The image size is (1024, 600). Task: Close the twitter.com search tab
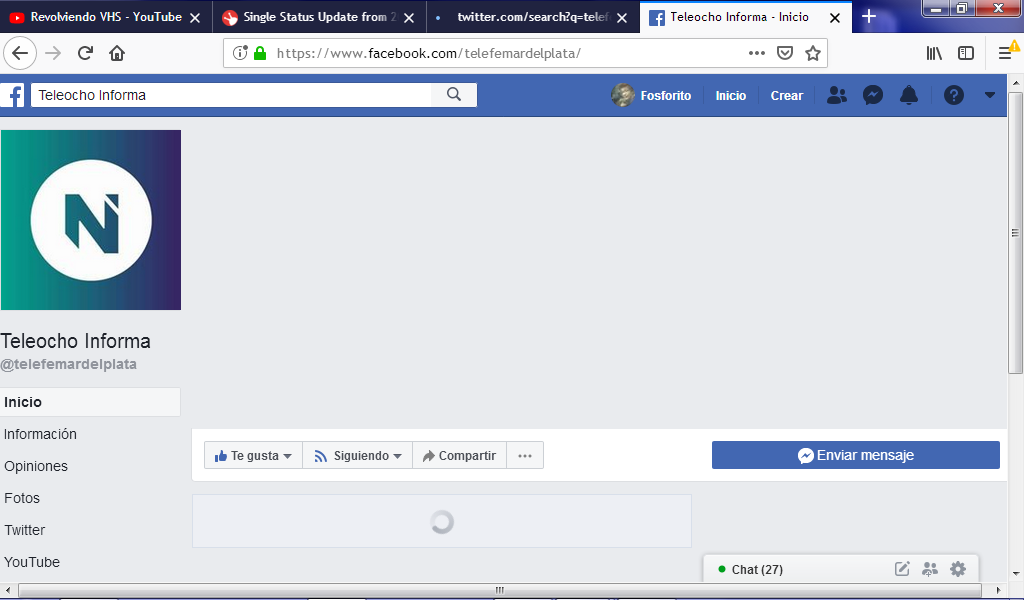point(622,18)
